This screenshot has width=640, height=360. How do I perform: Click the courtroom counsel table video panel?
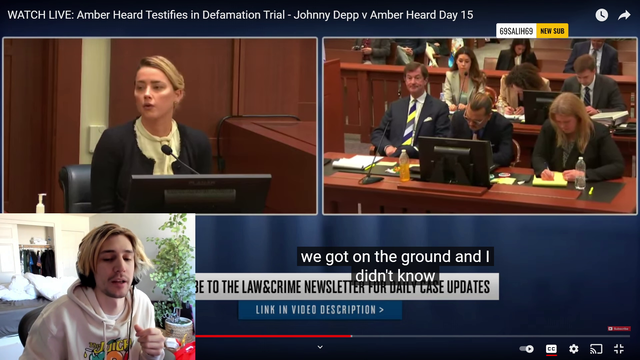(480, 126)
